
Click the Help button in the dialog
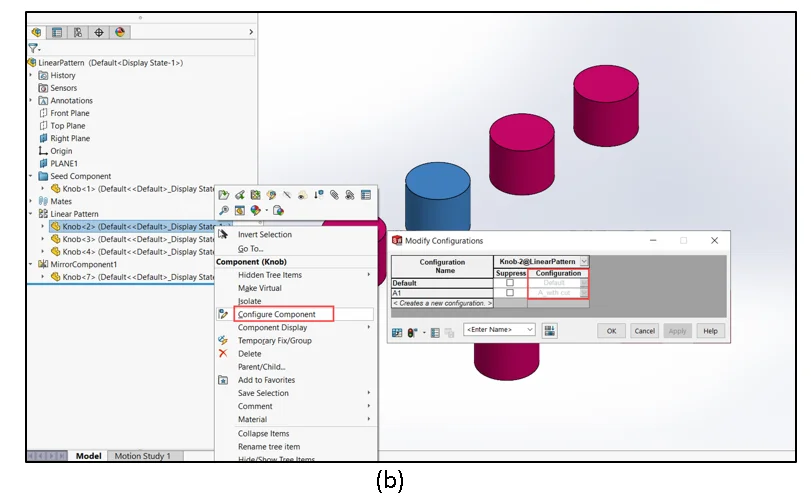pos(710,331)
